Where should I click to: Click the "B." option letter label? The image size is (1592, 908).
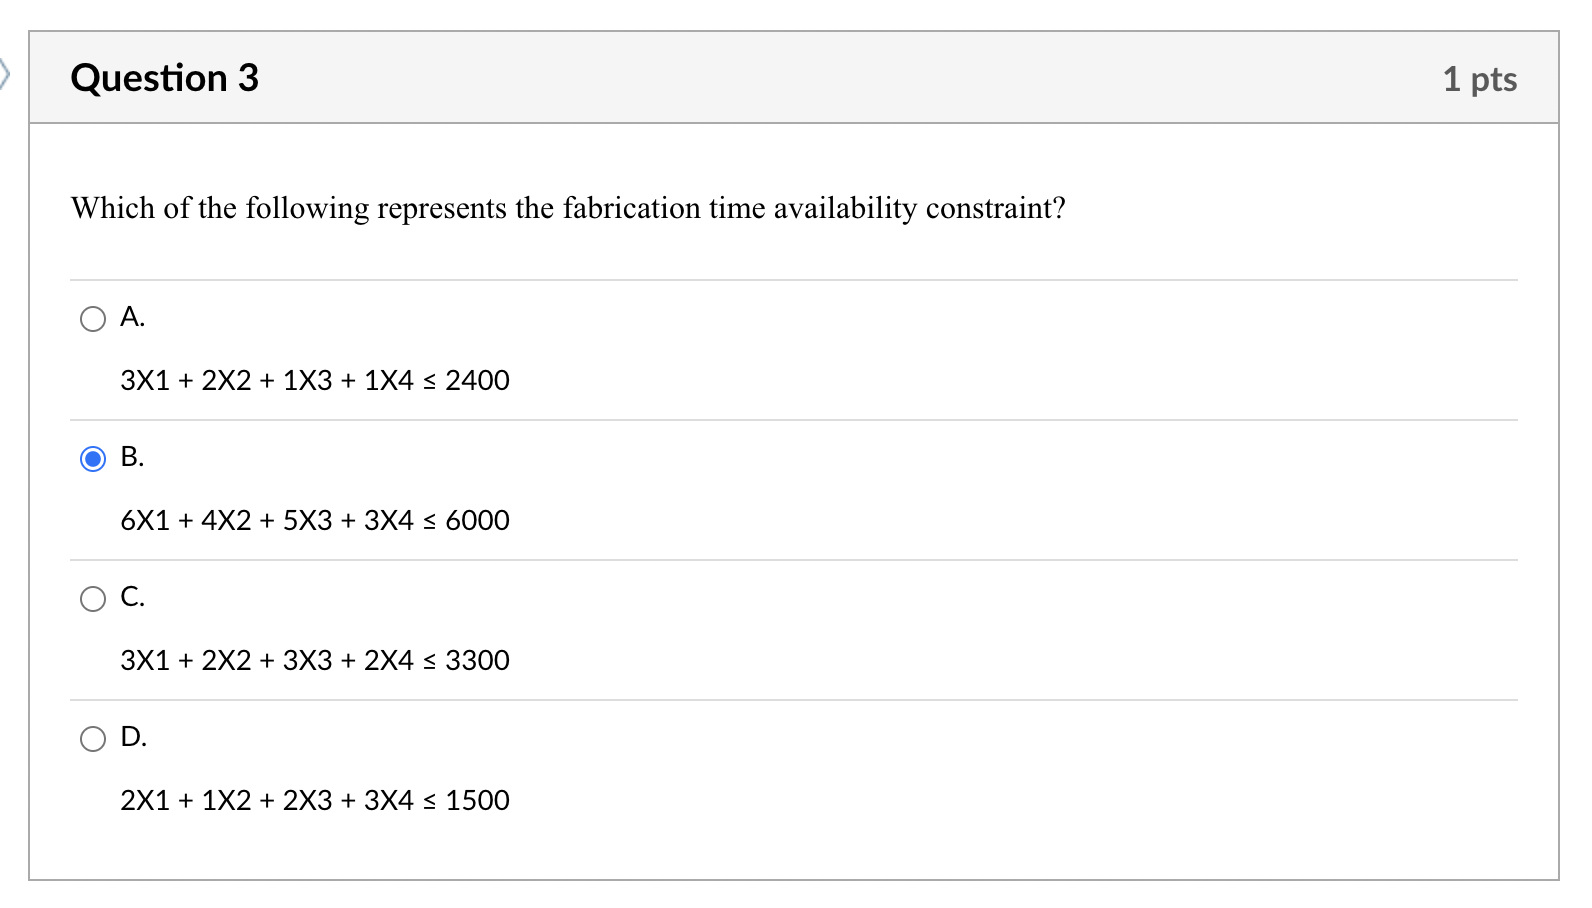click(133, 457)
